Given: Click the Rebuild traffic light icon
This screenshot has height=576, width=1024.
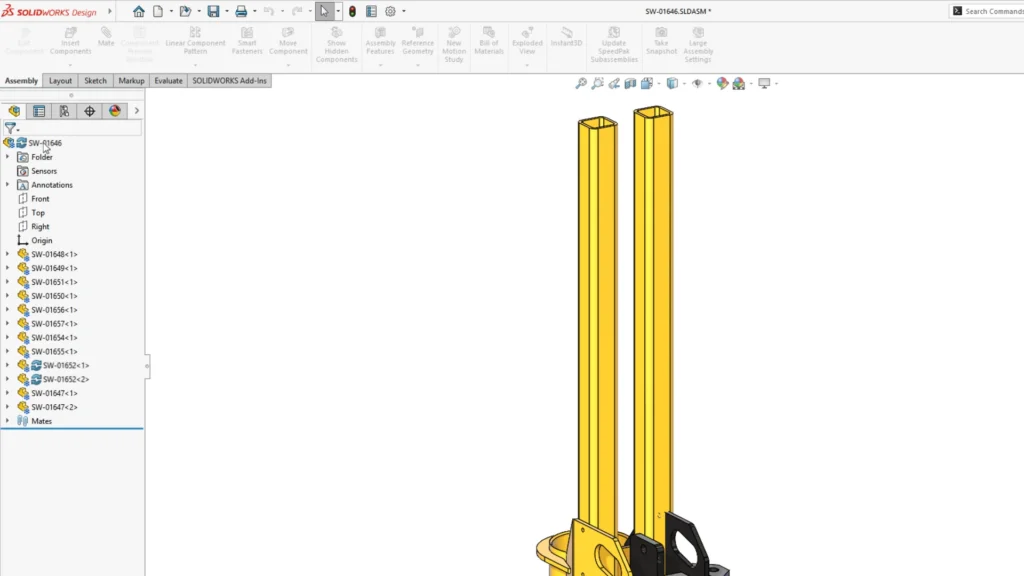Looking at the screenshot, I should click(x=352, y=12).
